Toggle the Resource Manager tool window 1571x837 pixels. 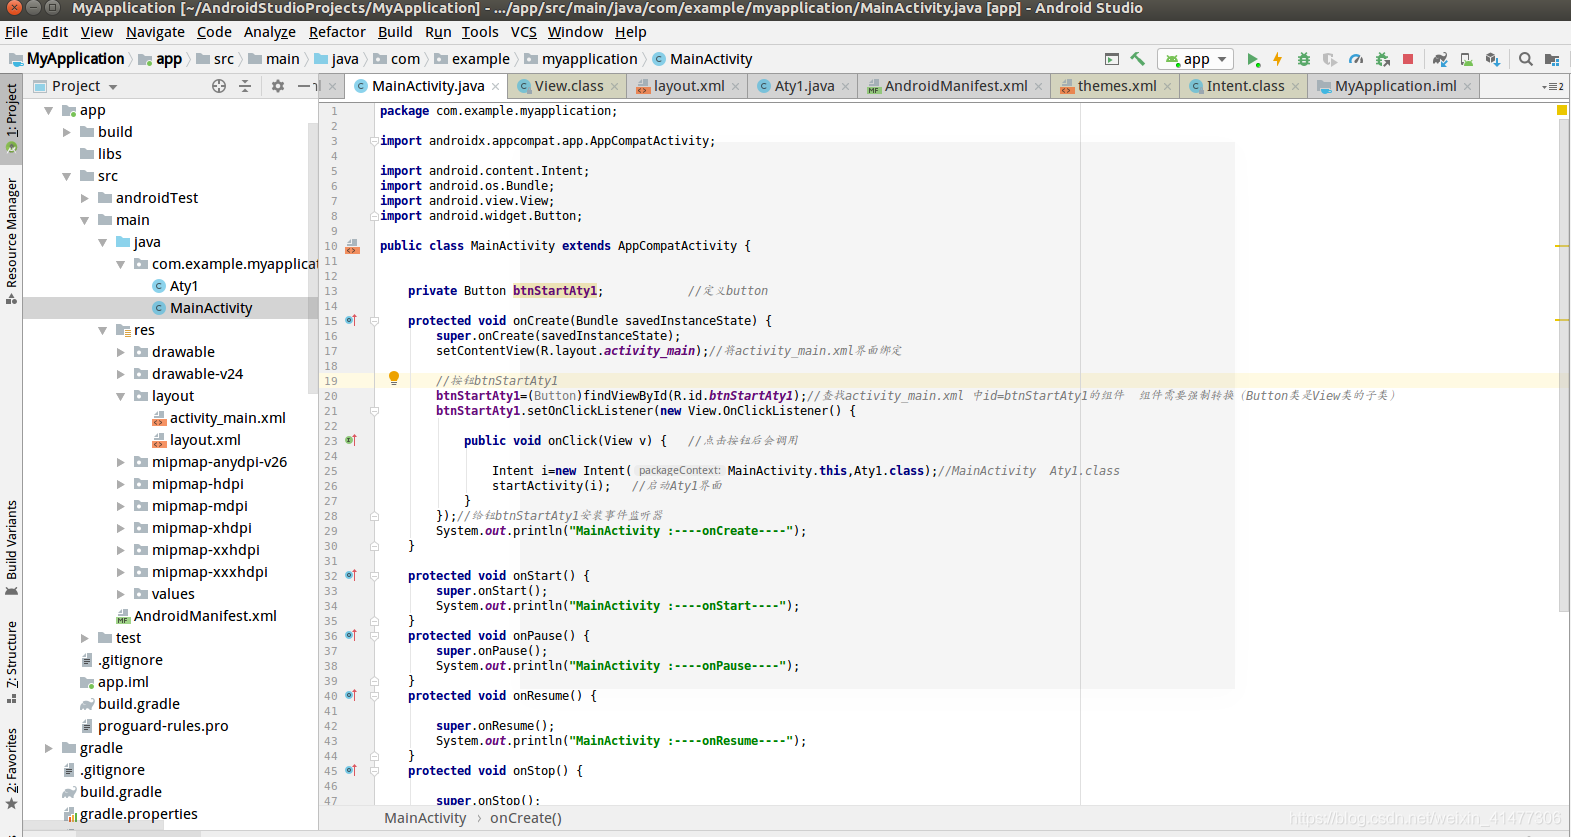pyautogui.click(x=11, y=240)
